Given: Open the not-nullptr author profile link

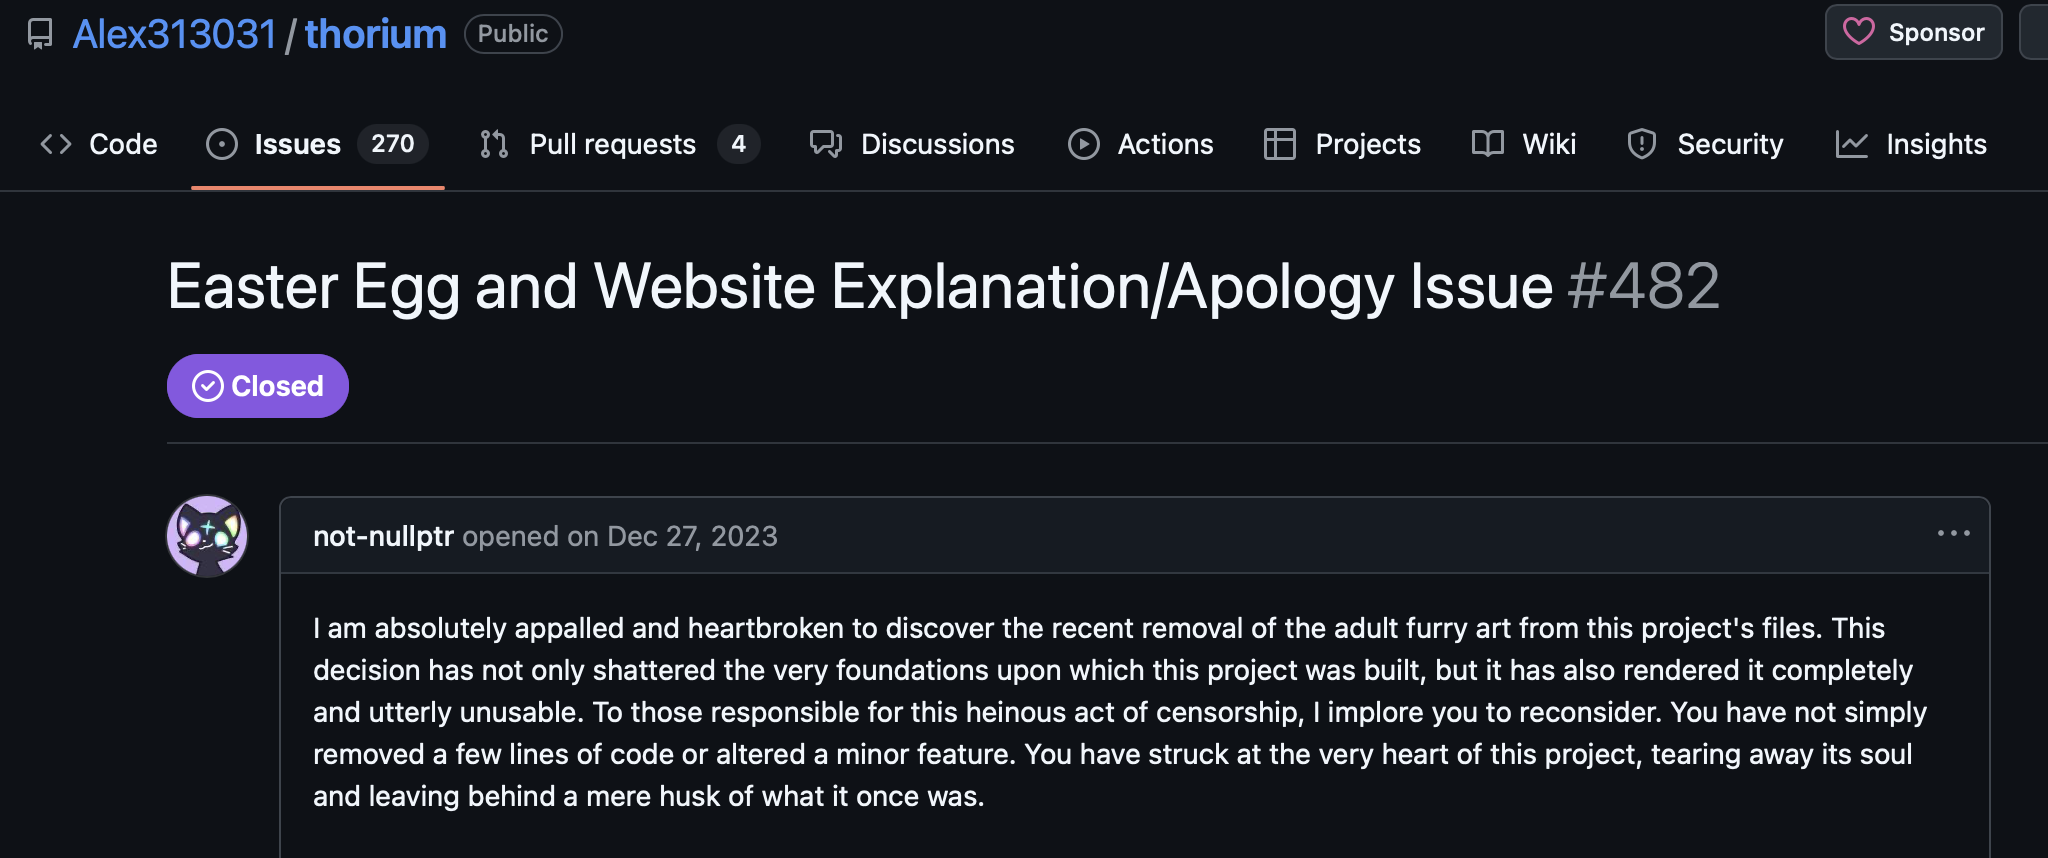Looking at the screenshot, I should point(383,536).
